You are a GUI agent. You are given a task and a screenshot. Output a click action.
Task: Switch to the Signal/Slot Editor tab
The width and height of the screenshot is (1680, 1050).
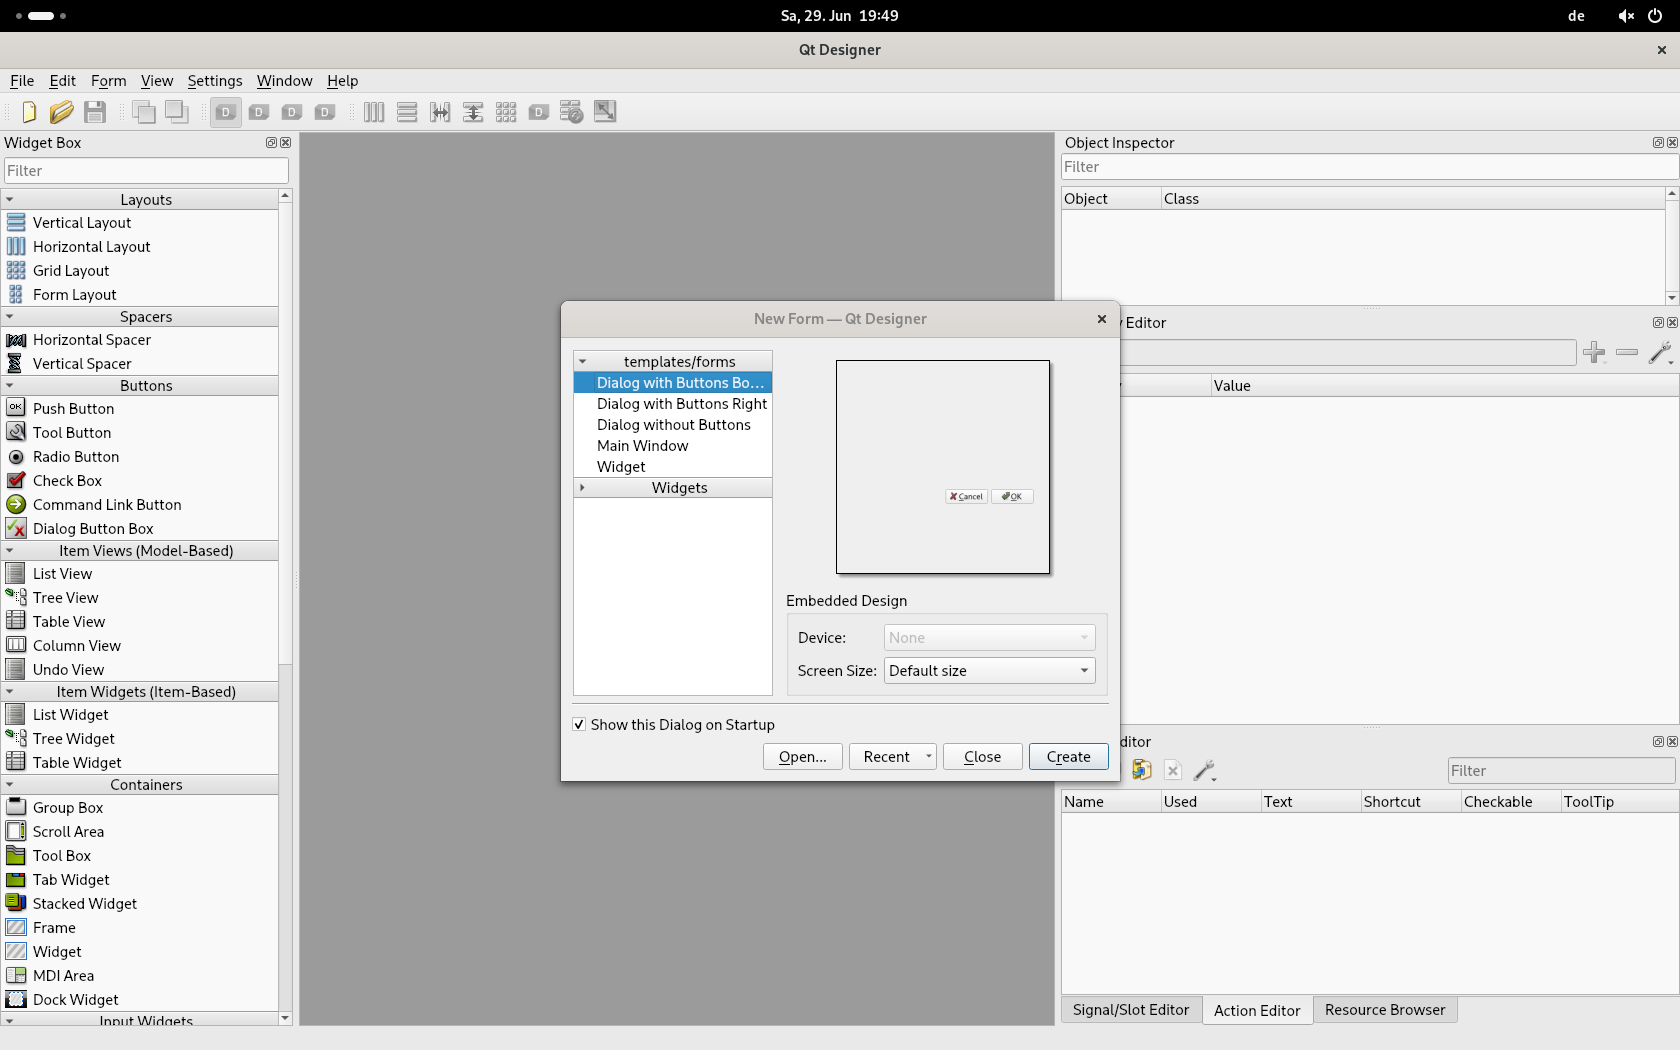point(1131,1010)
